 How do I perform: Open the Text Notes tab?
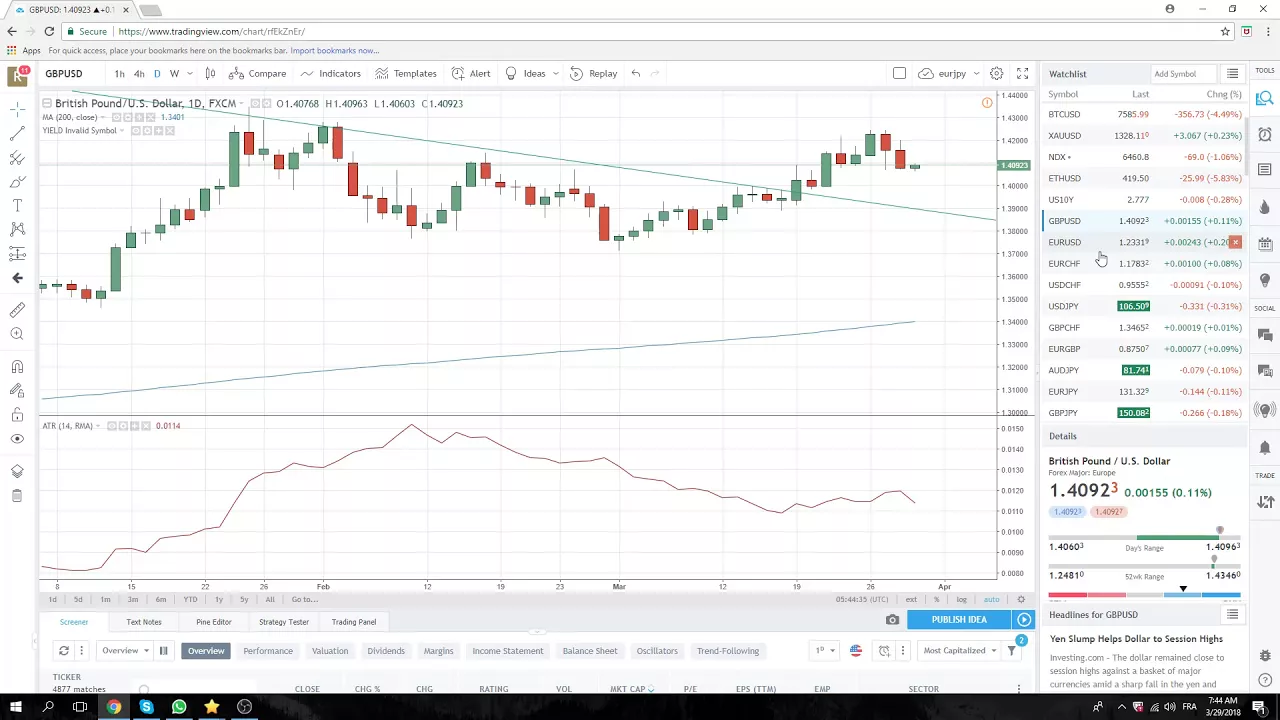(144, 622)
